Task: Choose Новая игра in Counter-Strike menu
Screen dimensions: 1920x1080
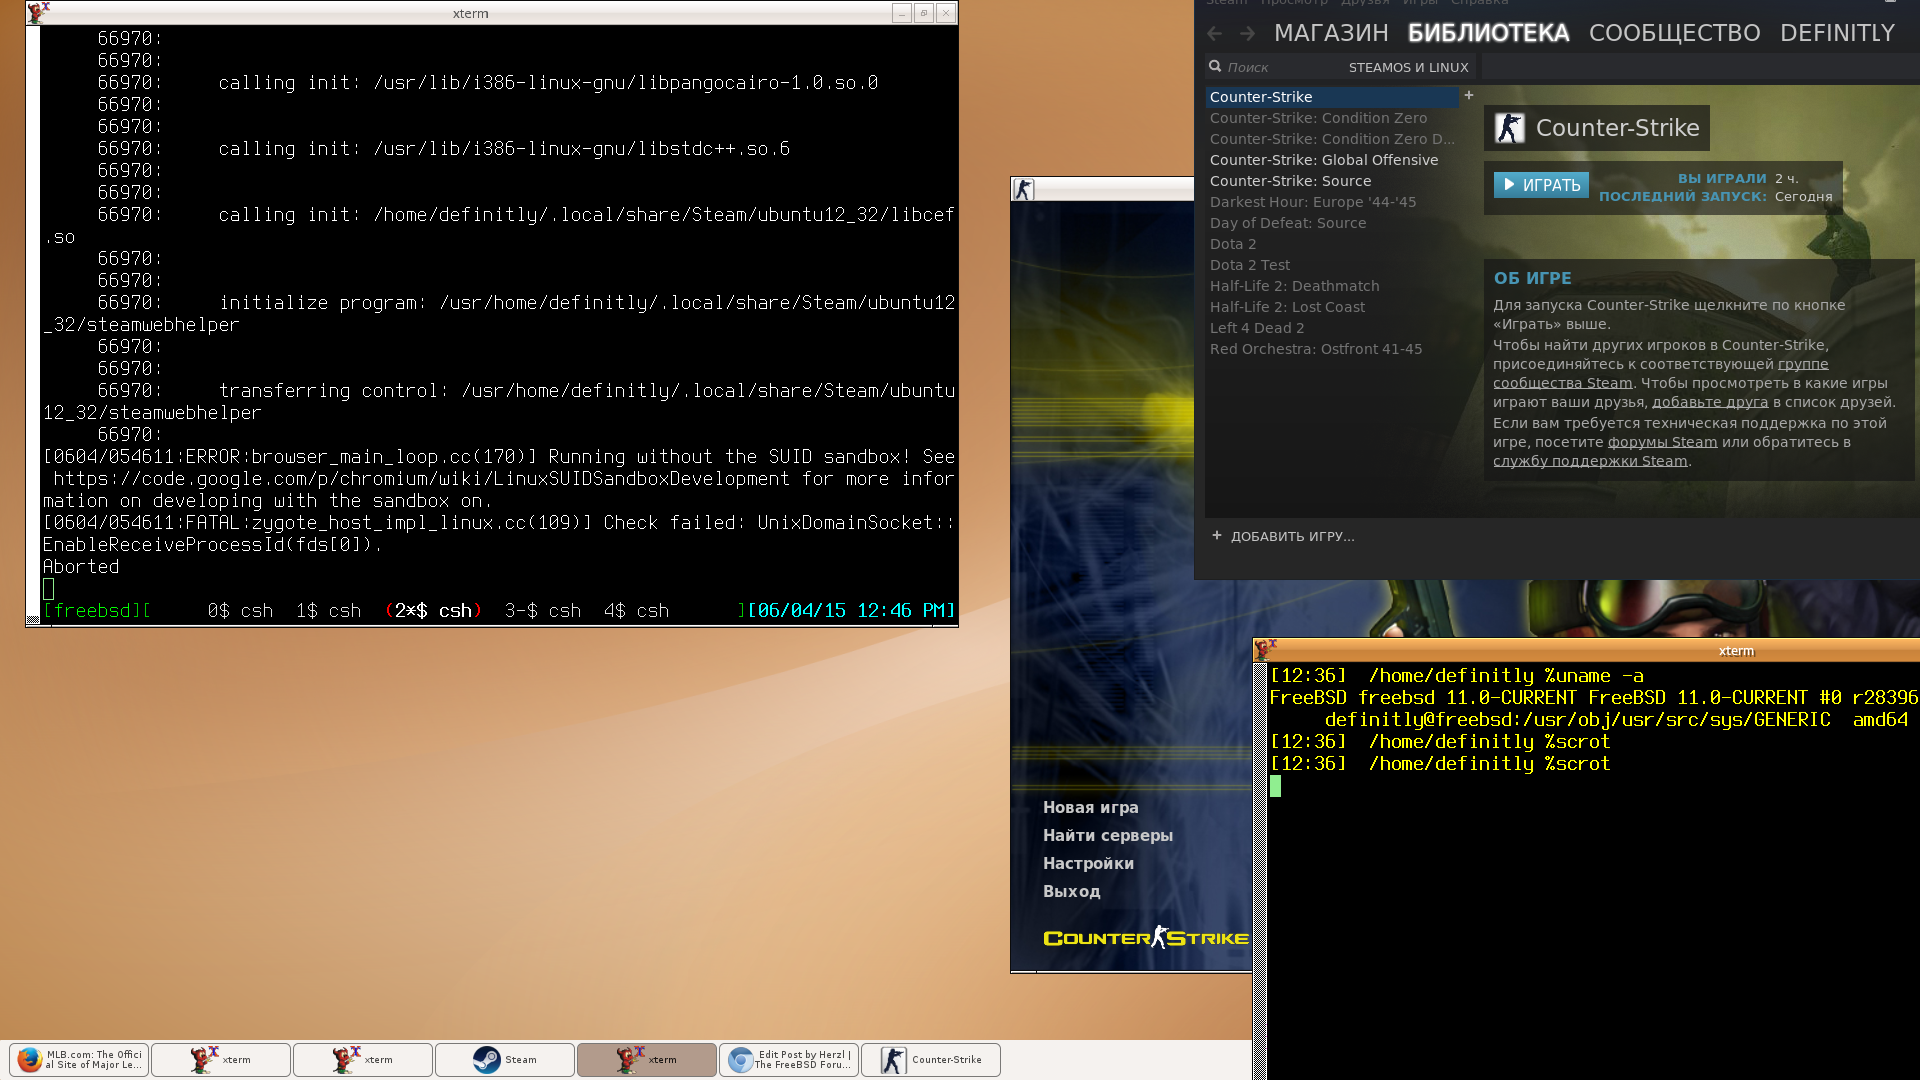Action: [x=1091, y=807]
